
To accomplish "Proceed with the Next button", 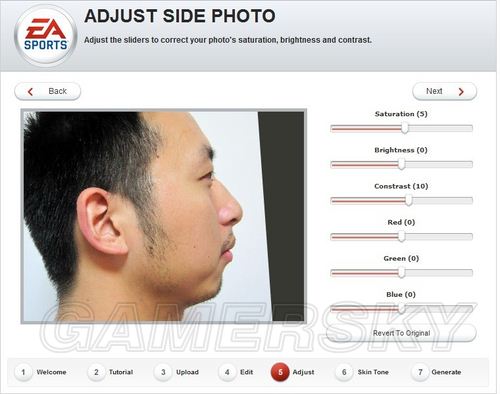I will 445,91.
